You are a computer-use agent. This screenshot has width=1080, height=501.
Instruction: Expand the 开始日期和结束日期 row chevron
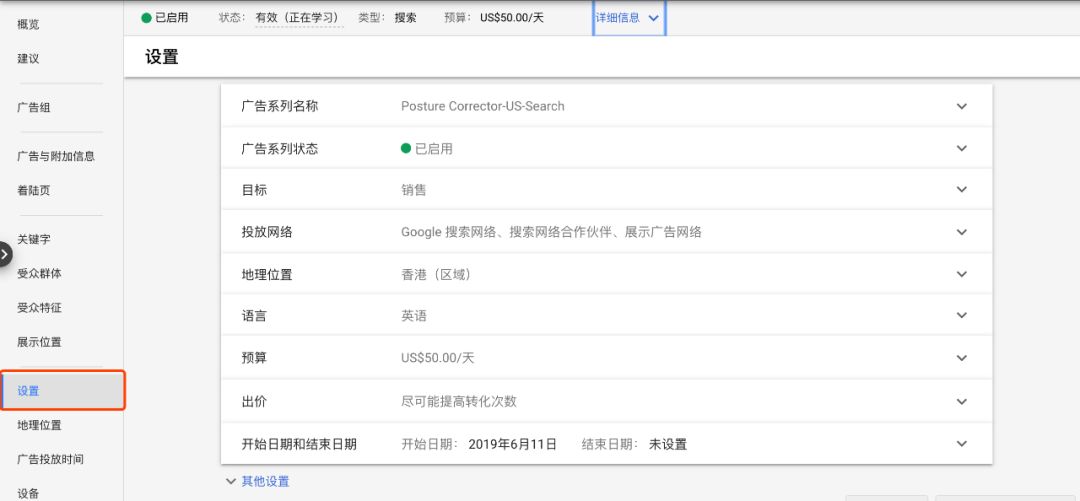(962, 444)
